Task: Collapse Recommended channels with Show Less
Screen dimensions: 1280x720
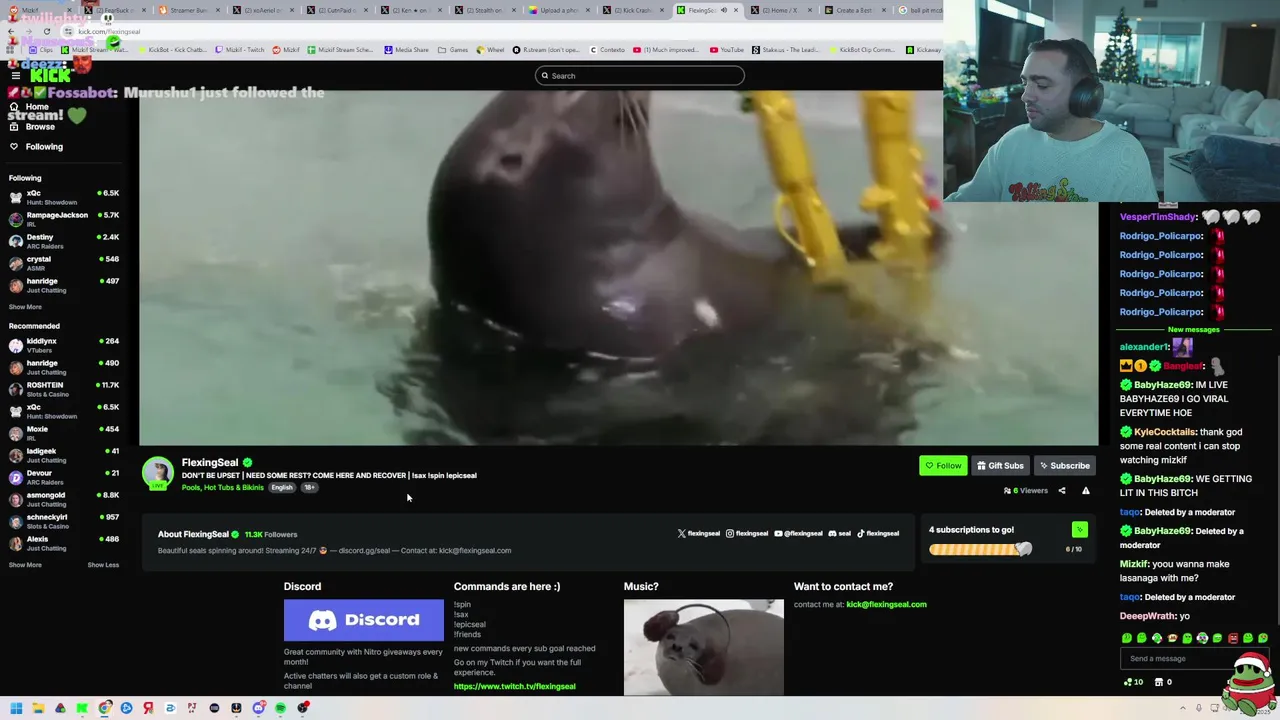Action: (103, 565)
